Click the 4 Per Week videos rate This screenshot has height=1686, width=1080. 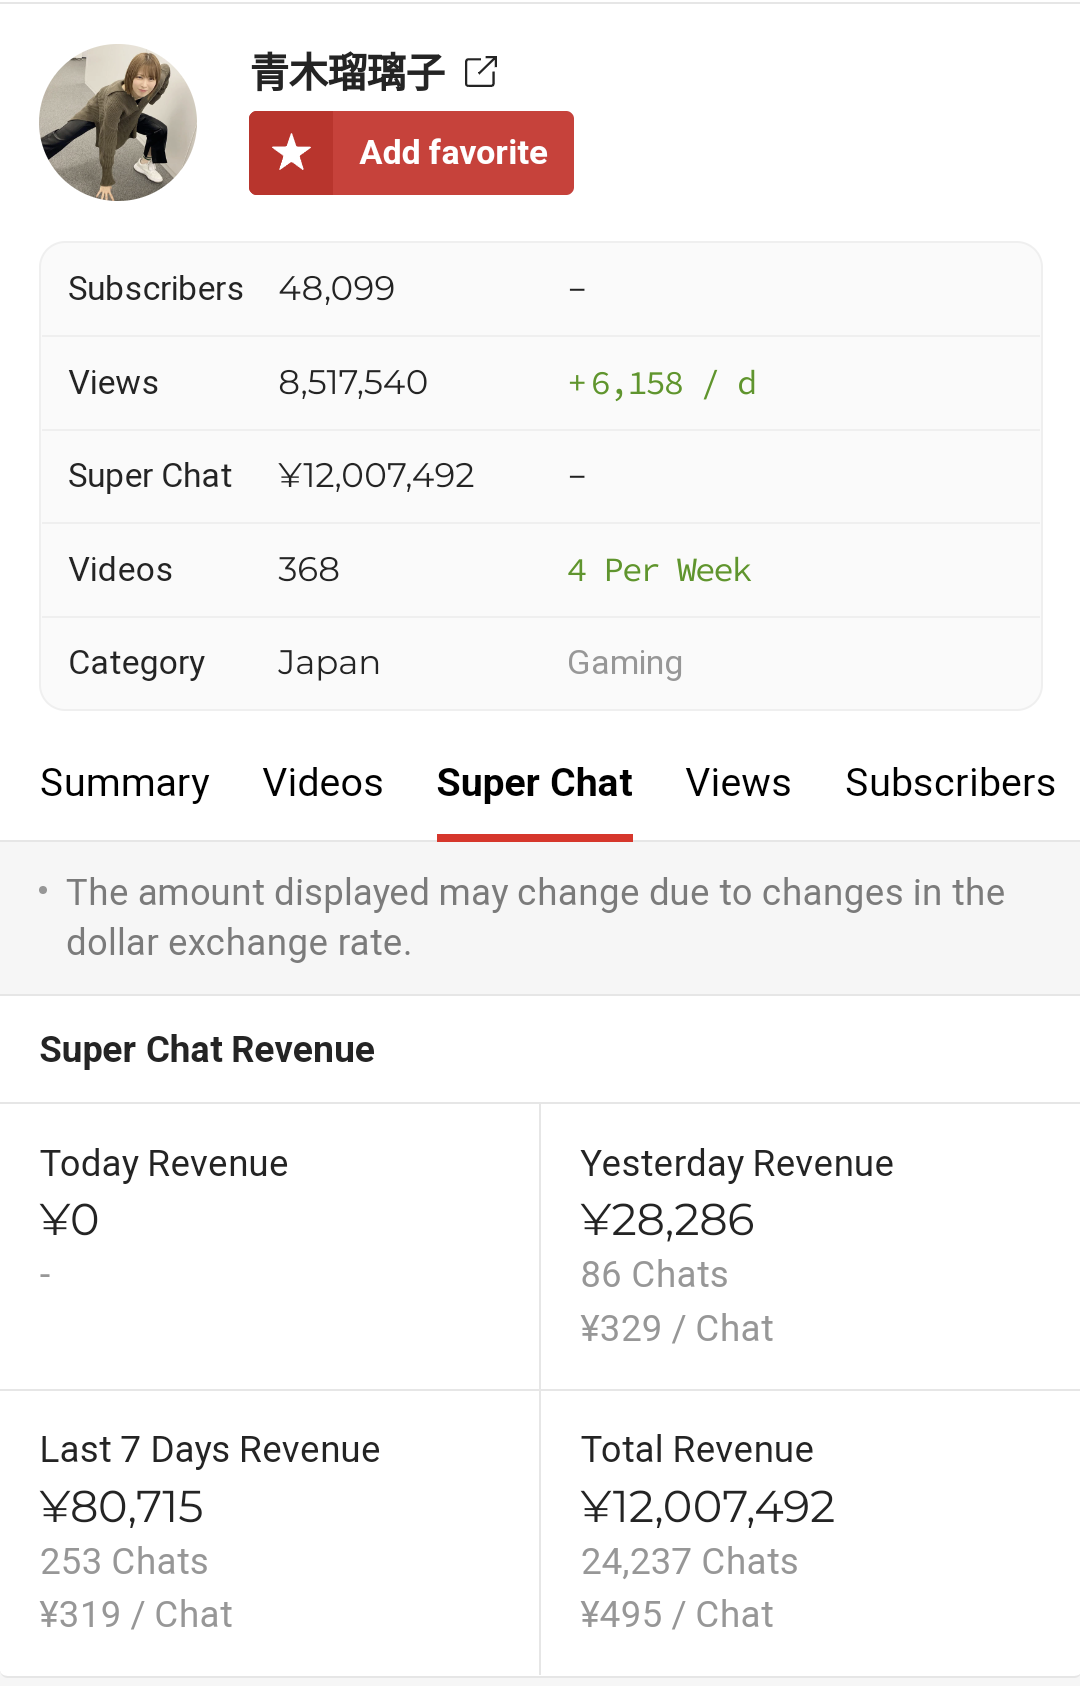659,570
